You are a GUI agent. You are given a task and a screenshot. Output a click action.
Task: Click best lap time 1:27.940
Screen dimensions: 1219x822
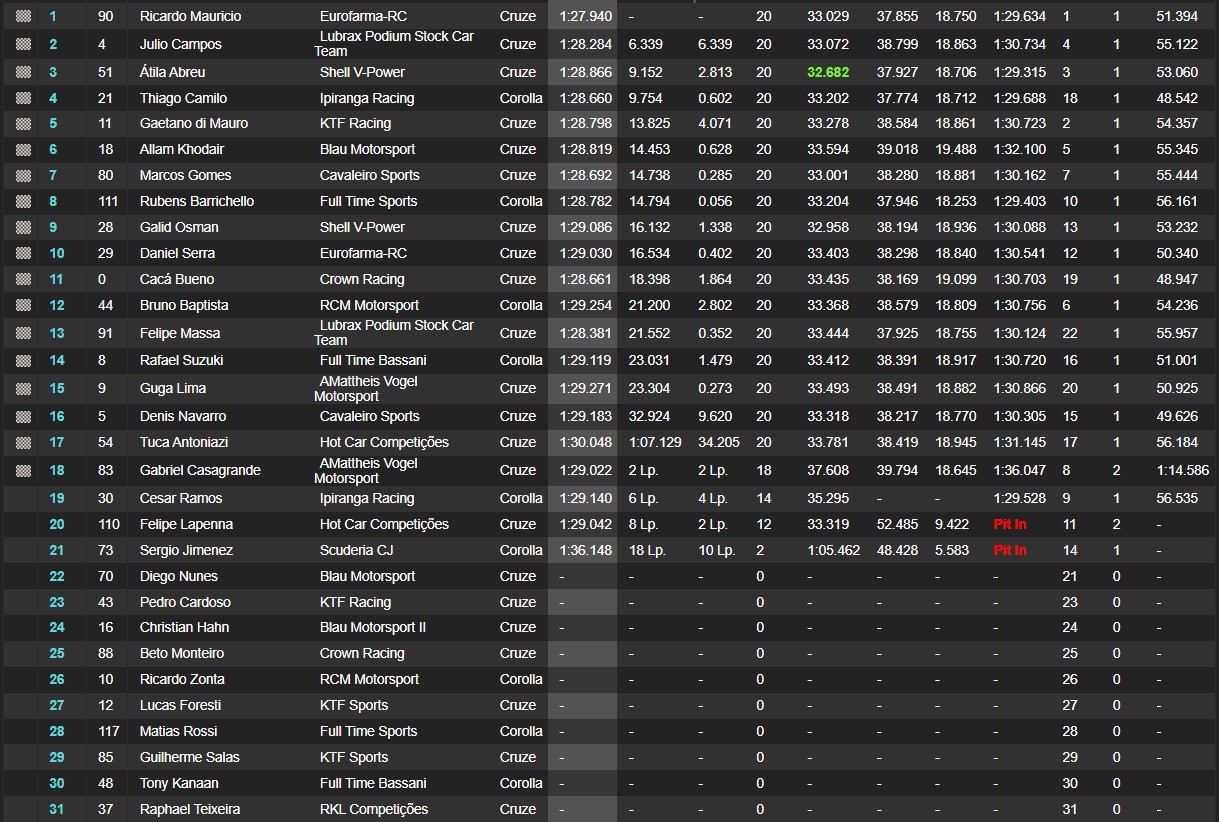tap(586, 17)
